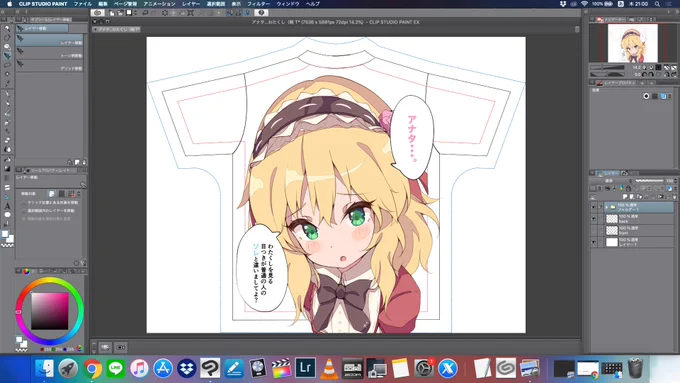Select the Text tool (A icon)
Image resolution: width=680 pixels, height=383 pixels.
[x=7, y=206]
